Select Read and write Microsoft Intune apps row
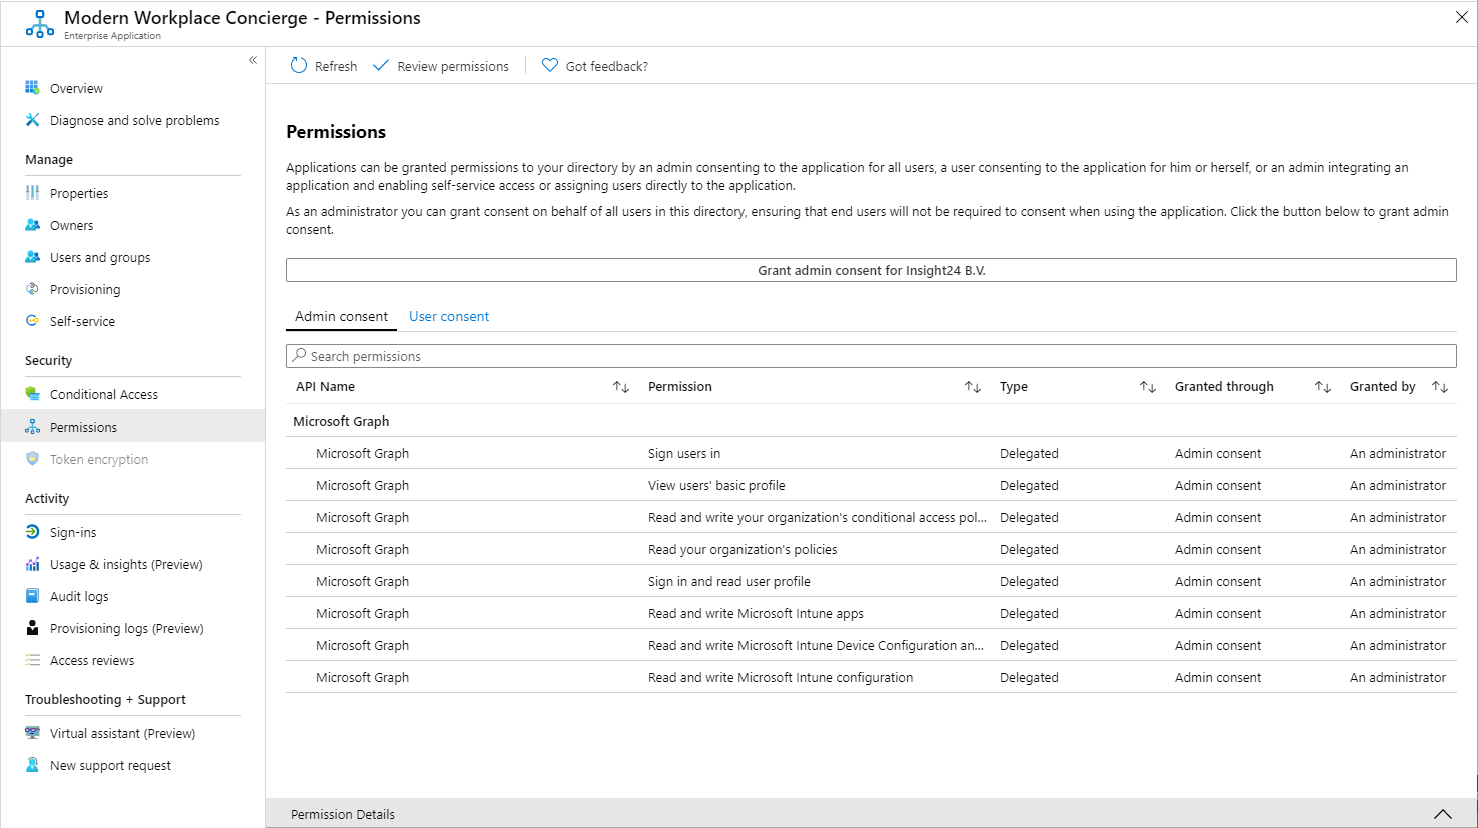Screen dimensions: 1478x828 [x=871, y=613]
